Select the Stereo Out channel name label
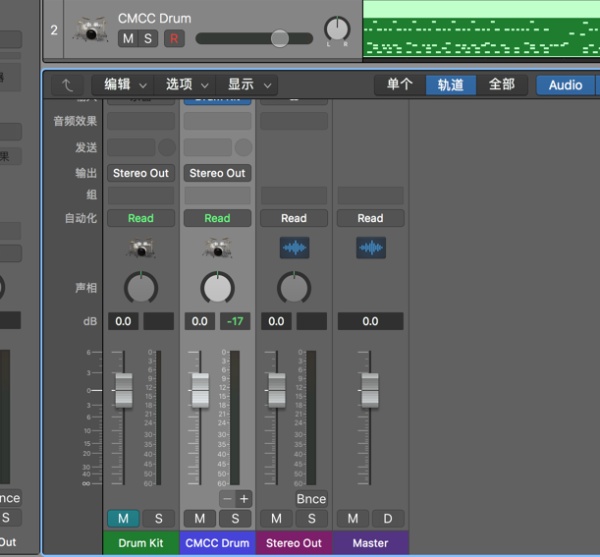This screenshot has width=600, height=557. pyautogui.click(x=294, y=543)
